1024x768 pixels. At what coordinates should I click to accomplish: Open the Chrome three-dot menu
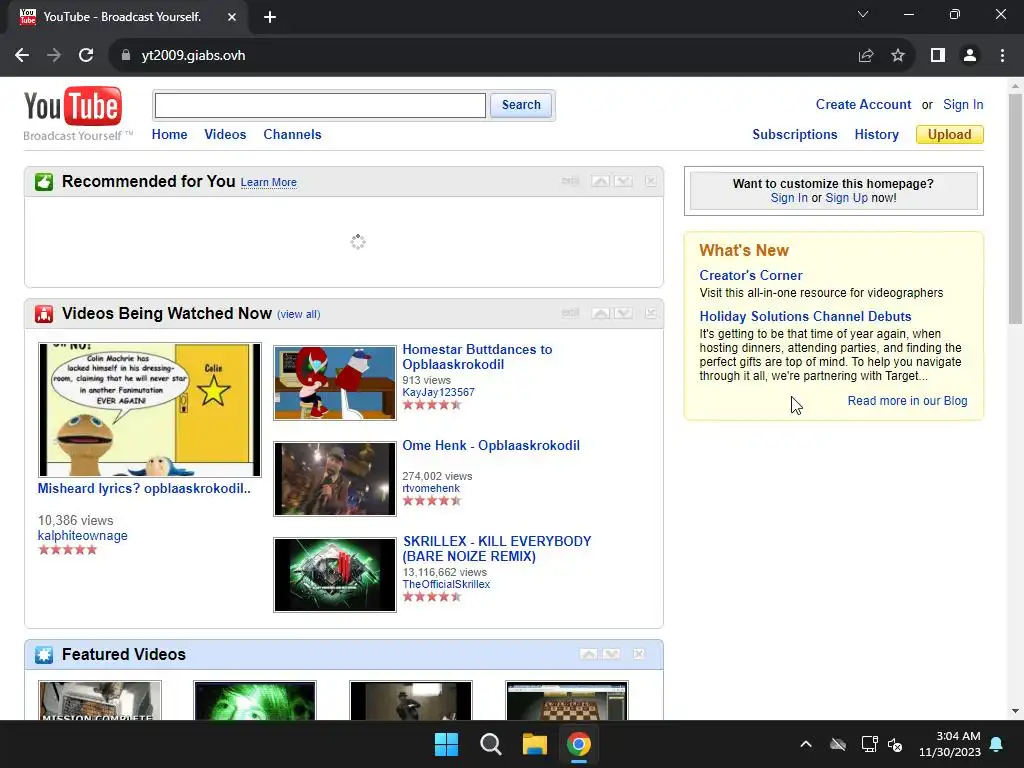(x=1002, y=56)
